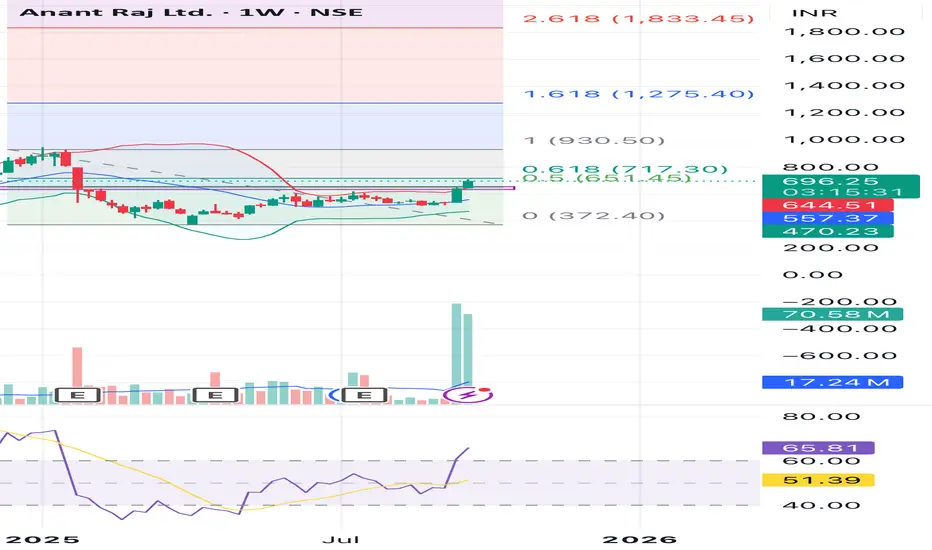
Task: Click the yellow RSI average value 51.39
Action: tap(818, 480)
